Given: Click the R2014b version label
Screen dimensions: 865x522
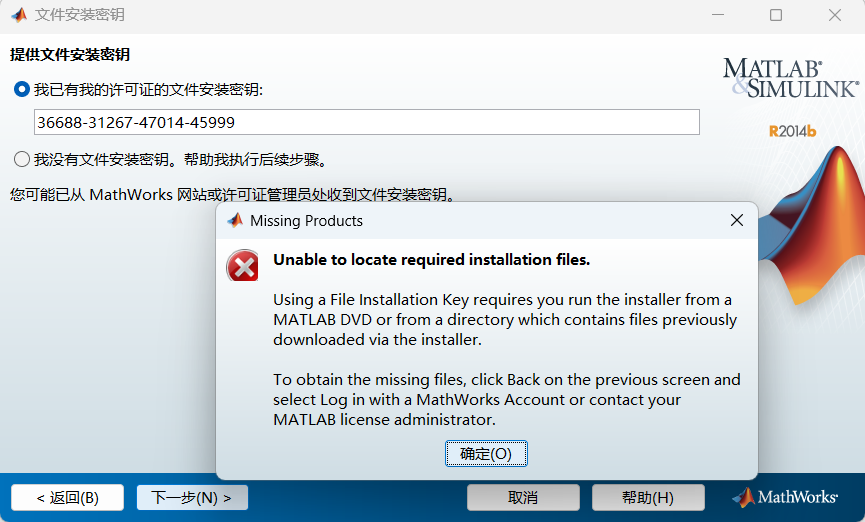Looking at the screenshot, I should 792,131.
